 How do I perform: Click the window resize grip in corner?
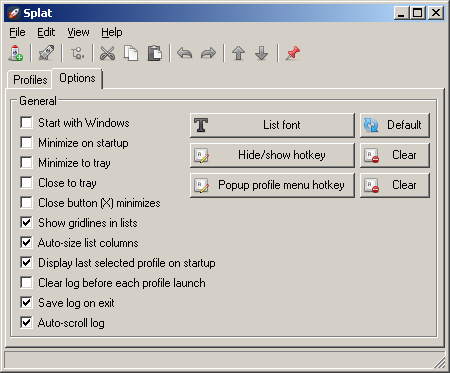(x=440, y=363)
